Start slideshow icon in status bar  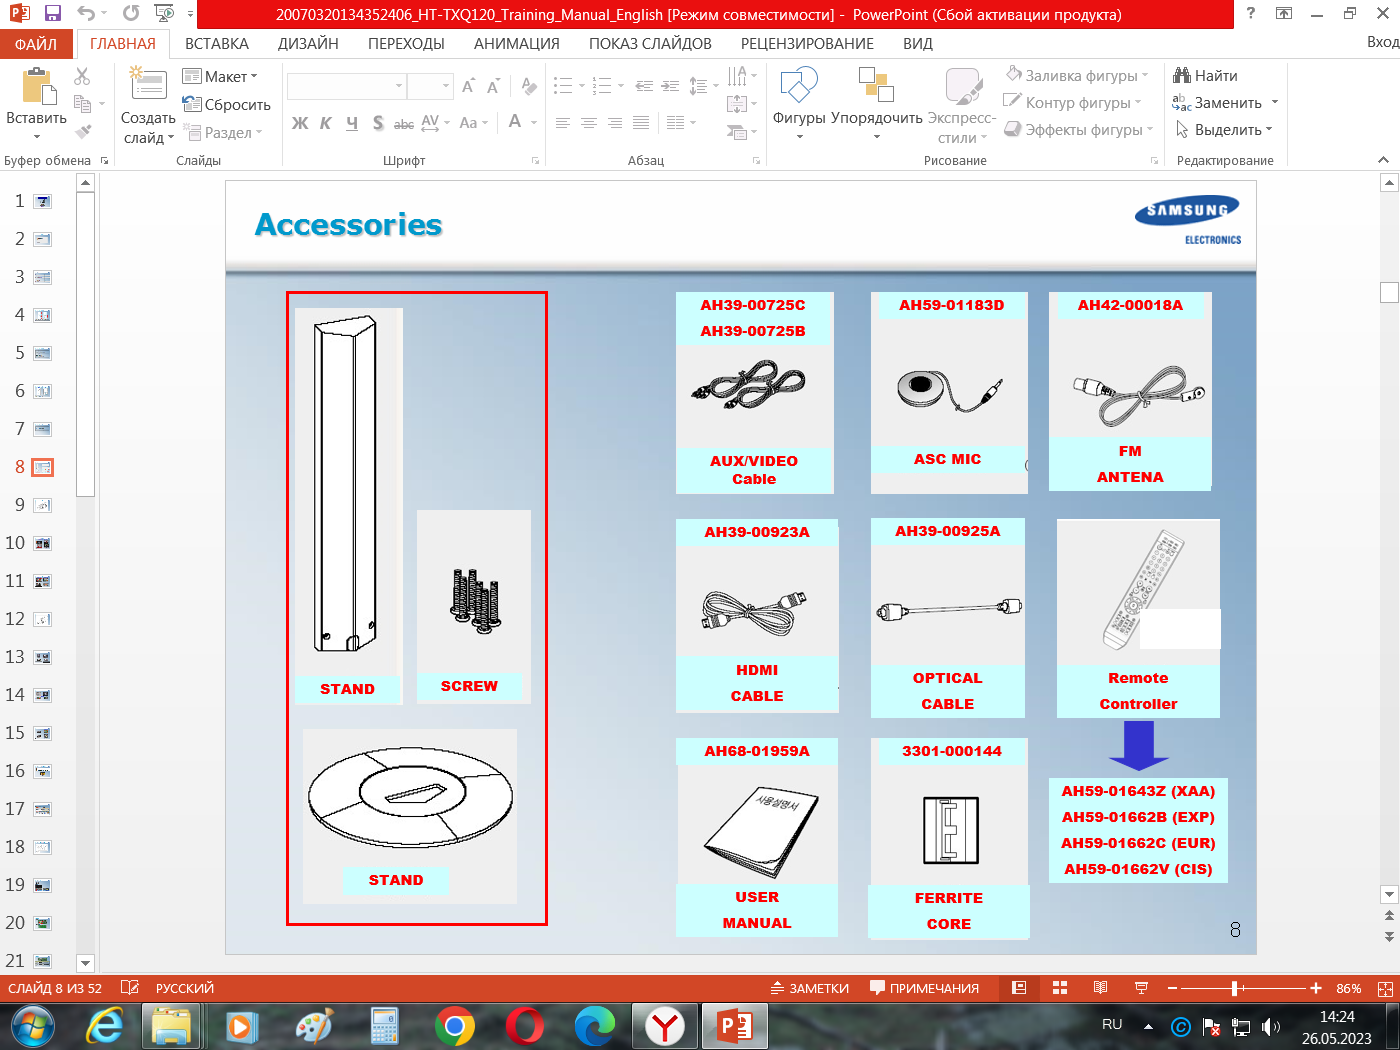click(1141, 988)
